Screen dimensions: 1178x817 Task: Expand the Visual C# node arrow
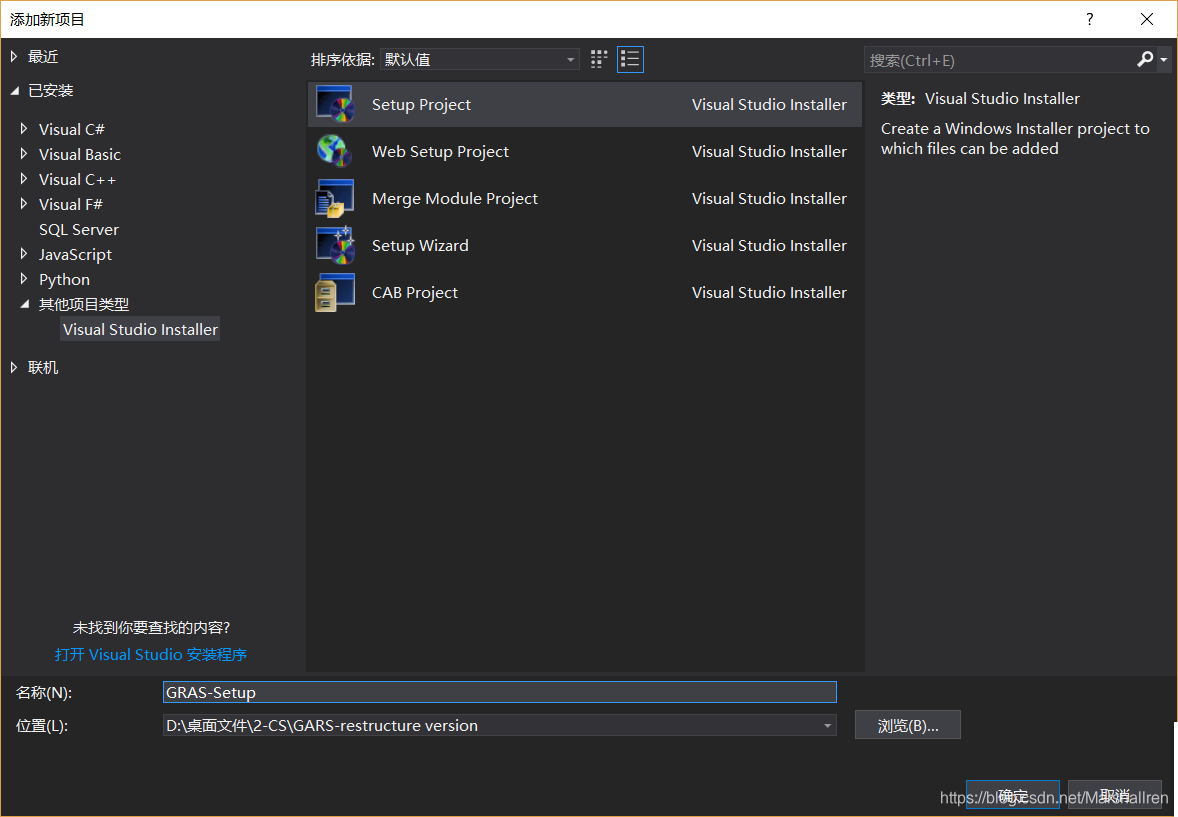[x=24, y=129]
